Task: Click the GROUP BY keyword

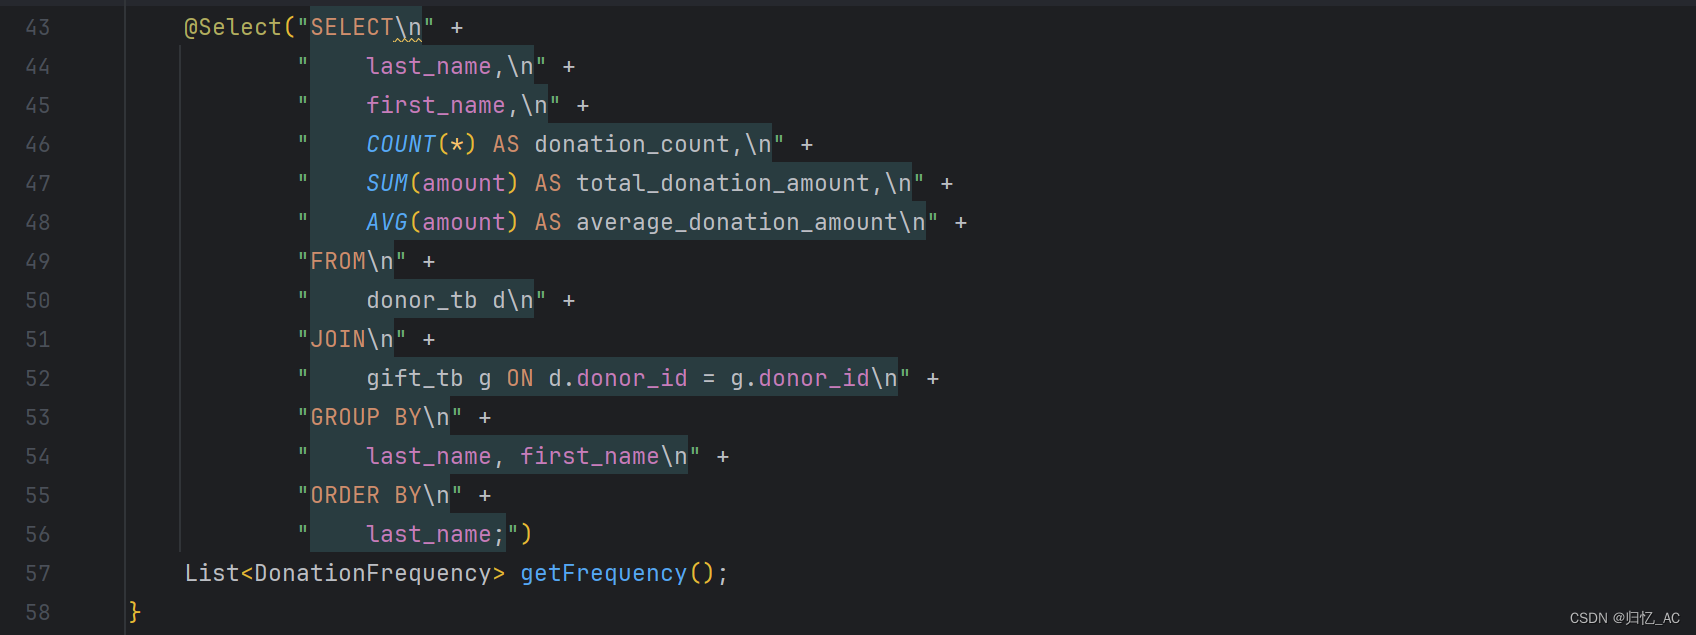Action: pyautogui.click(x=366, y=418)
